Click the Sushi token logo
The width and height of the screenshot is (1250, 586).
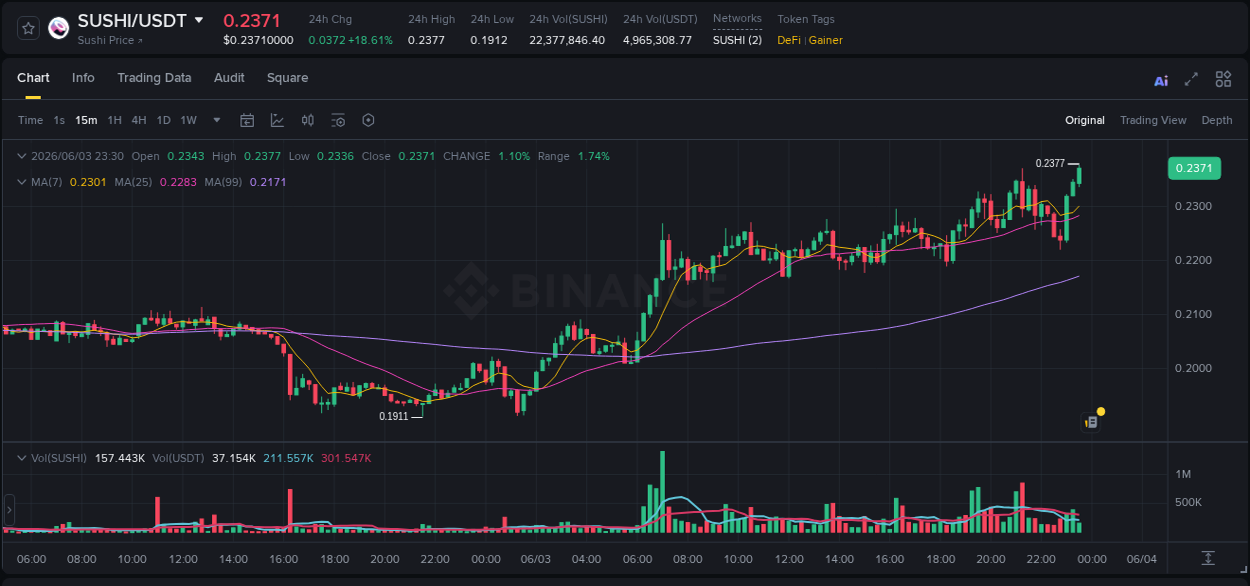pyautogui.click(x=59, y=28)
